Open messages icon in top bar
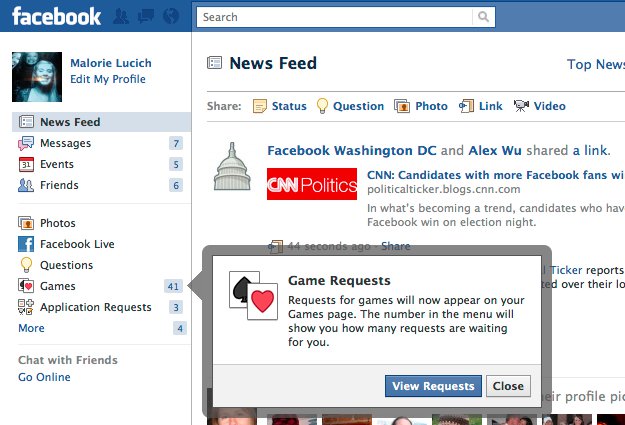The width and height of the screenshot is (625, 425). click(146, 16)
